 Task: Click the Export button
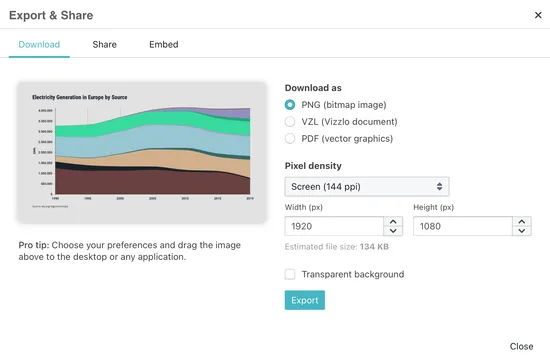304,300
